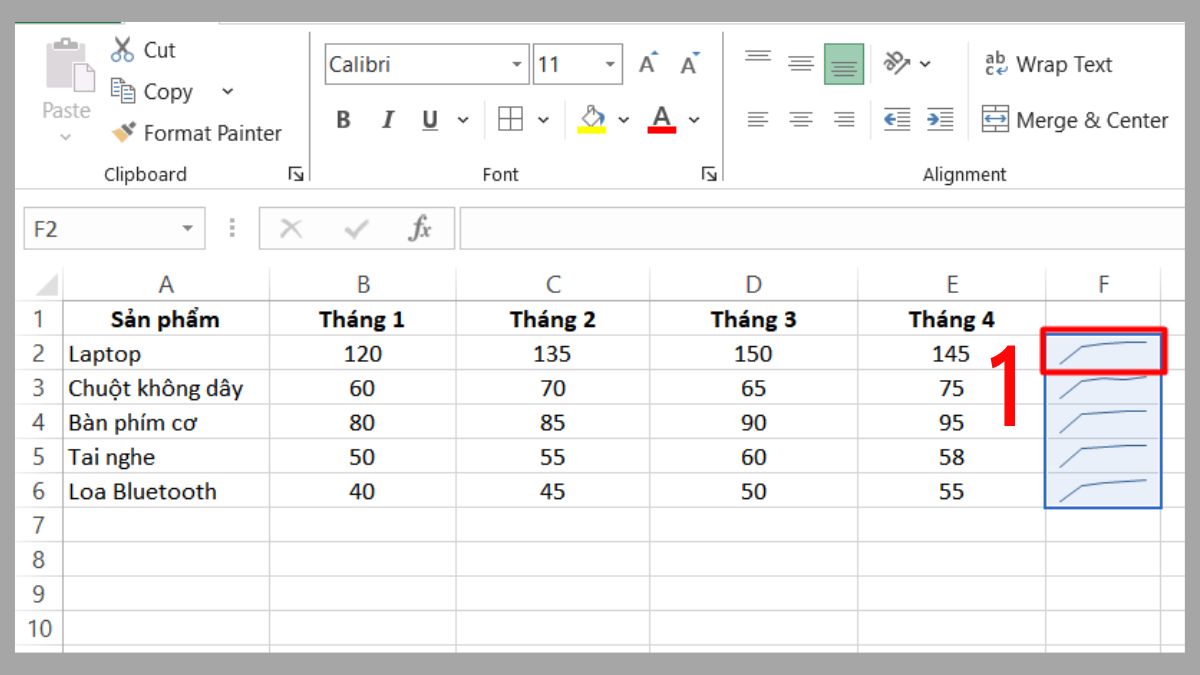Apply center alignment to the selection
The width and height of the screenshot is (1200, 675).
[800, 119]
